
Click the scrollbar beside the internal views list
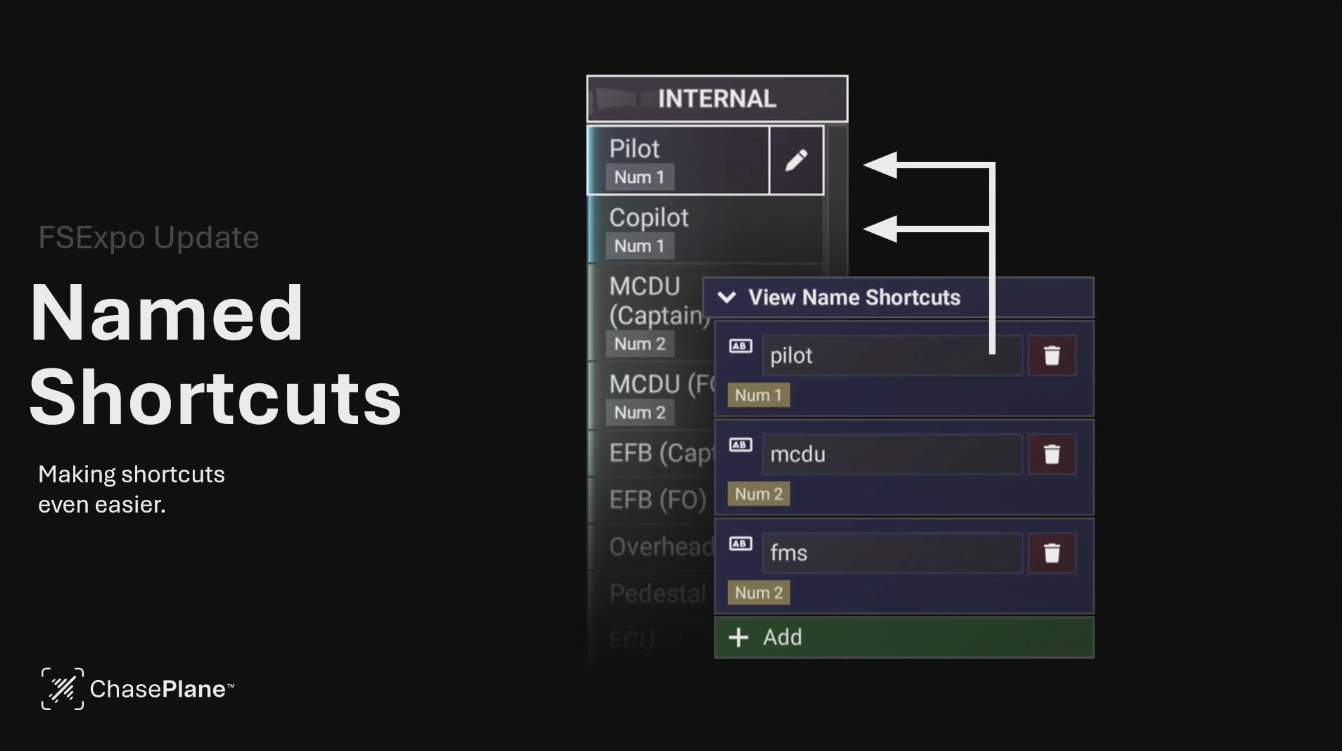pyautogui.click(x=837, y=200)
